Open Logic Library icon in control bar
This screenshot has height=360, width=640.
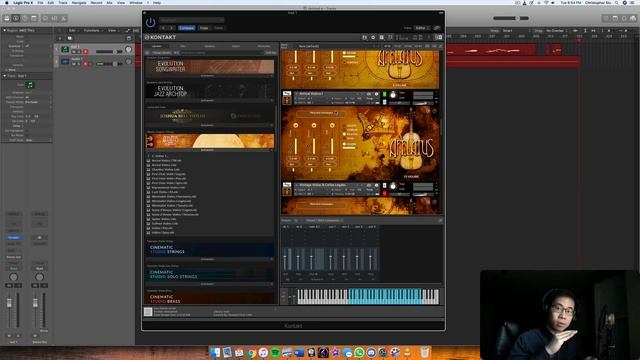7,18
